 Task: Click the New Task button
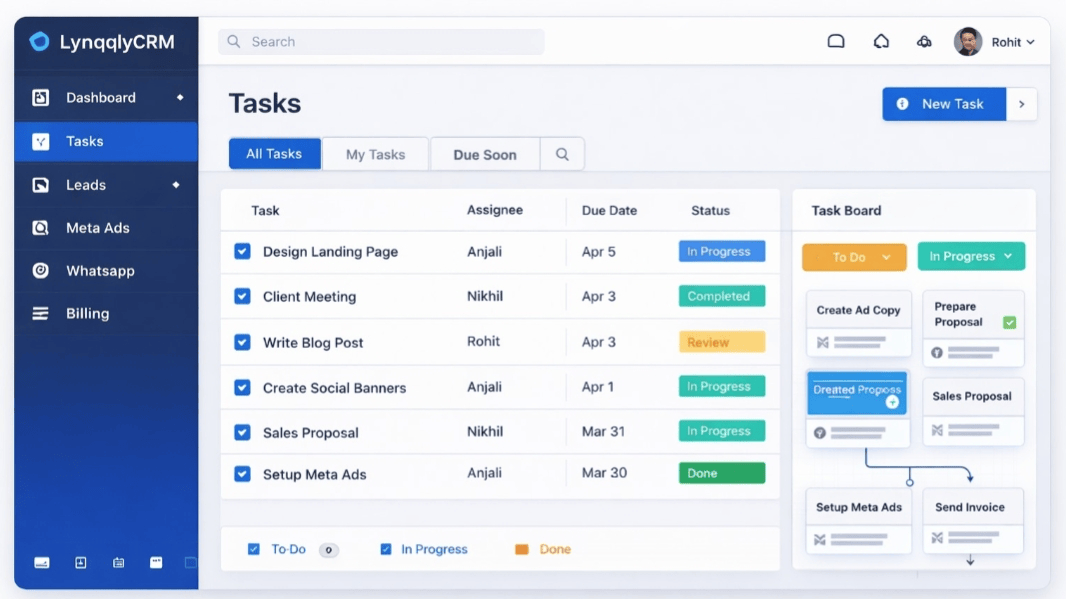click(x=943, y=104)
